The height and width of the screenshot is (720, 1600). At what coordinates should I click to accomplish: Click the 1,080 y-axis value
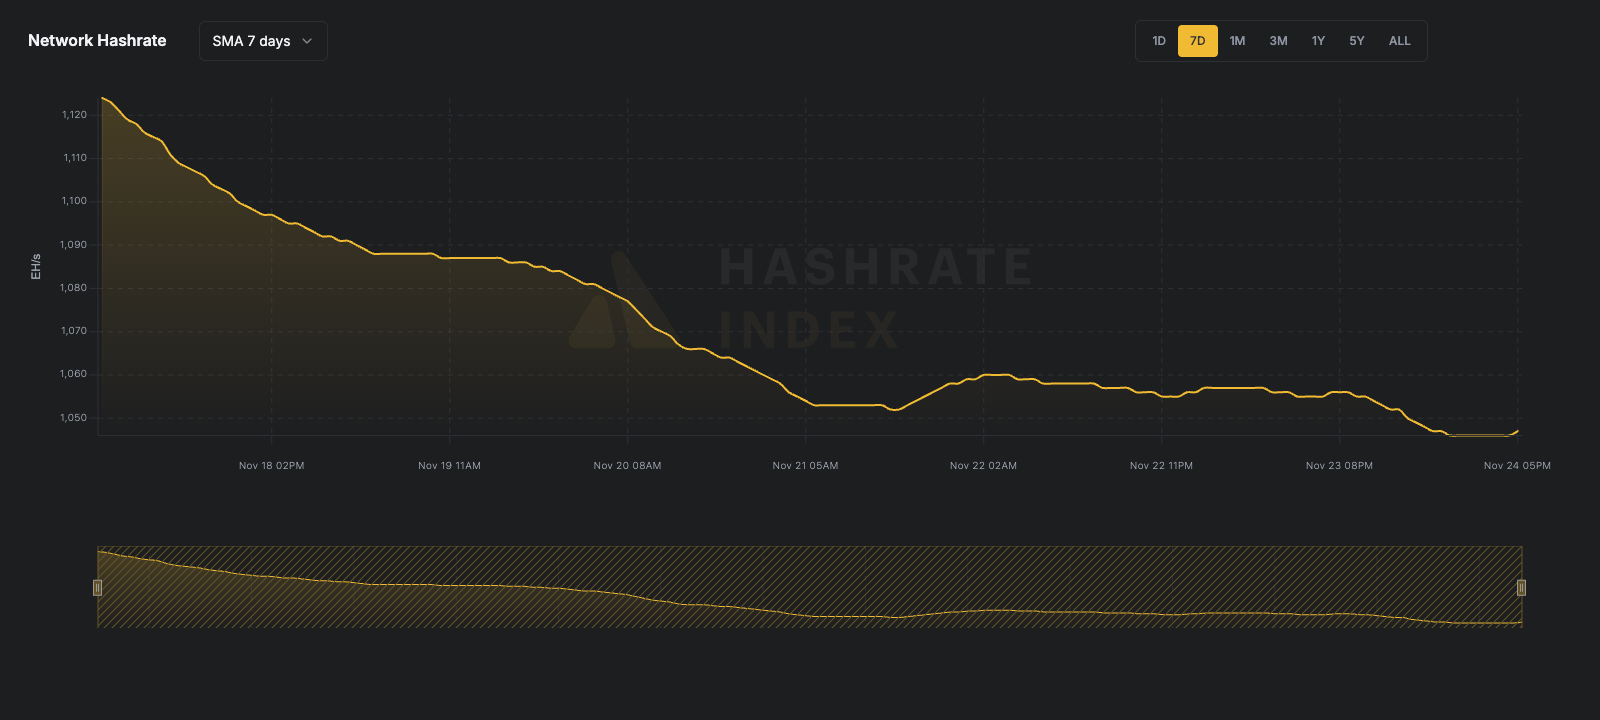pos(74,288)
